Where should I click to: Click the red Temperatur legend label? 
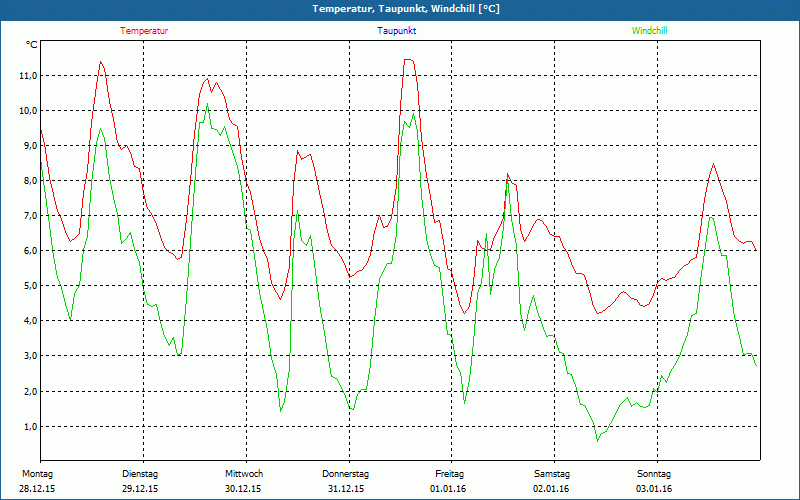pos(144,31)
